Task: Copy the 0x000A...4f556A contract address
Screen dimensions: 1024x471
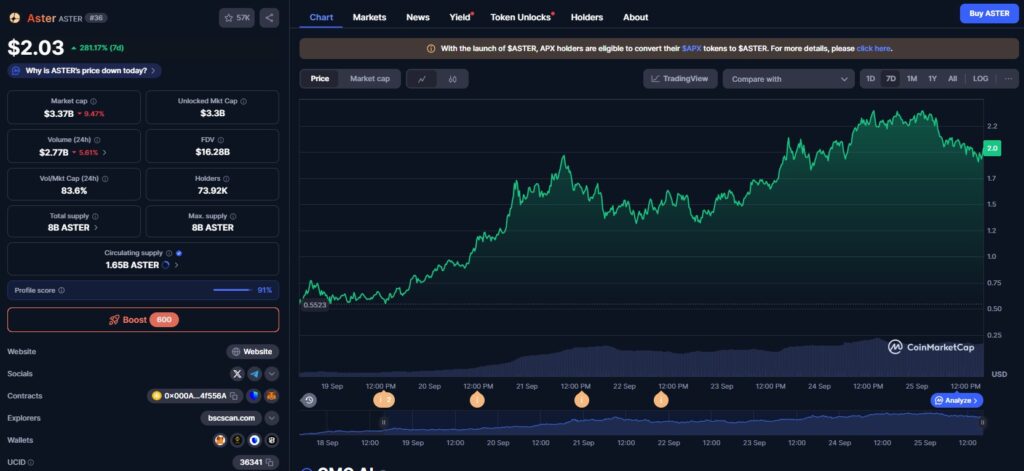Action: tap(234, 396)
